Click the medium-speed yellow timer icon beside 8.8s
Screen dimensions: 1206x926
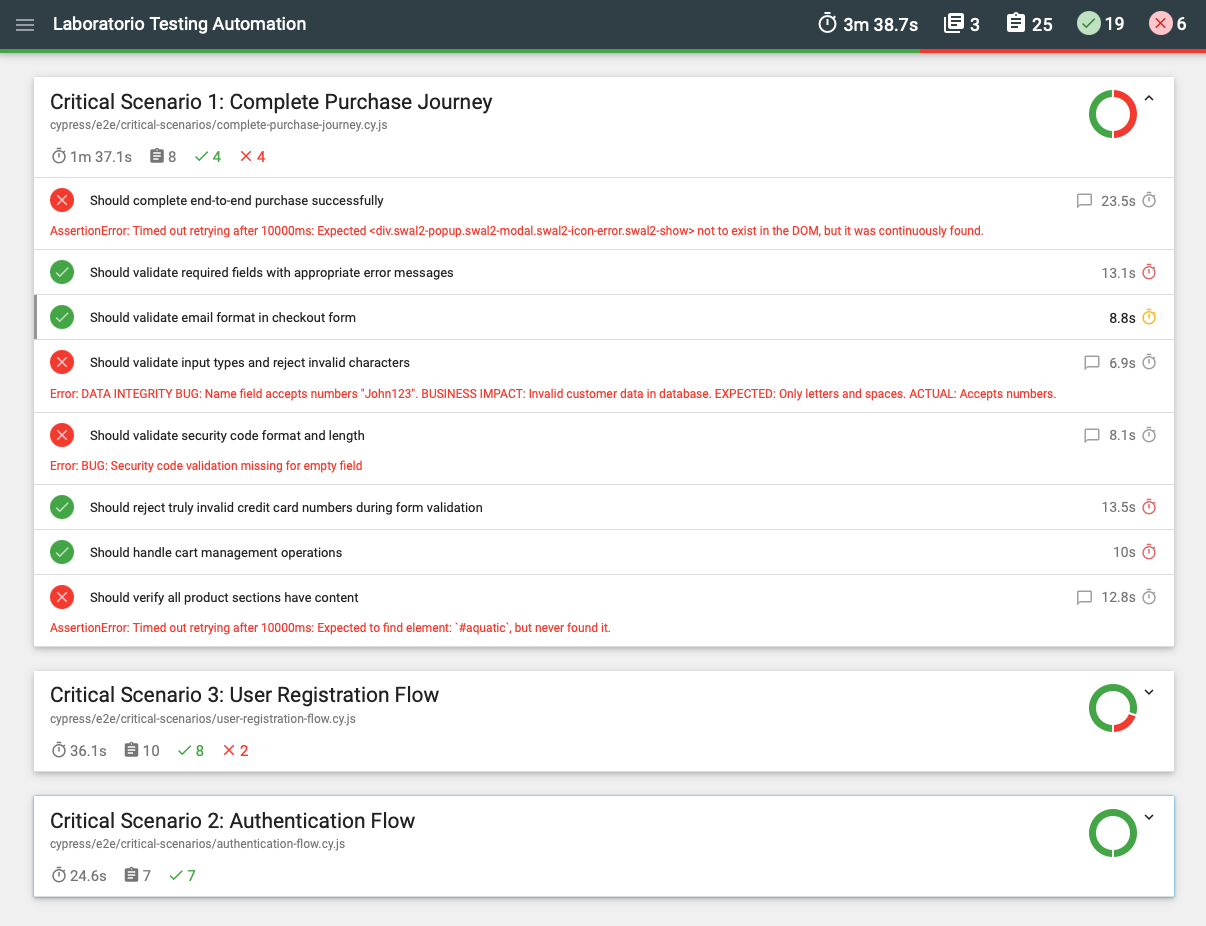coord(1149,317)
